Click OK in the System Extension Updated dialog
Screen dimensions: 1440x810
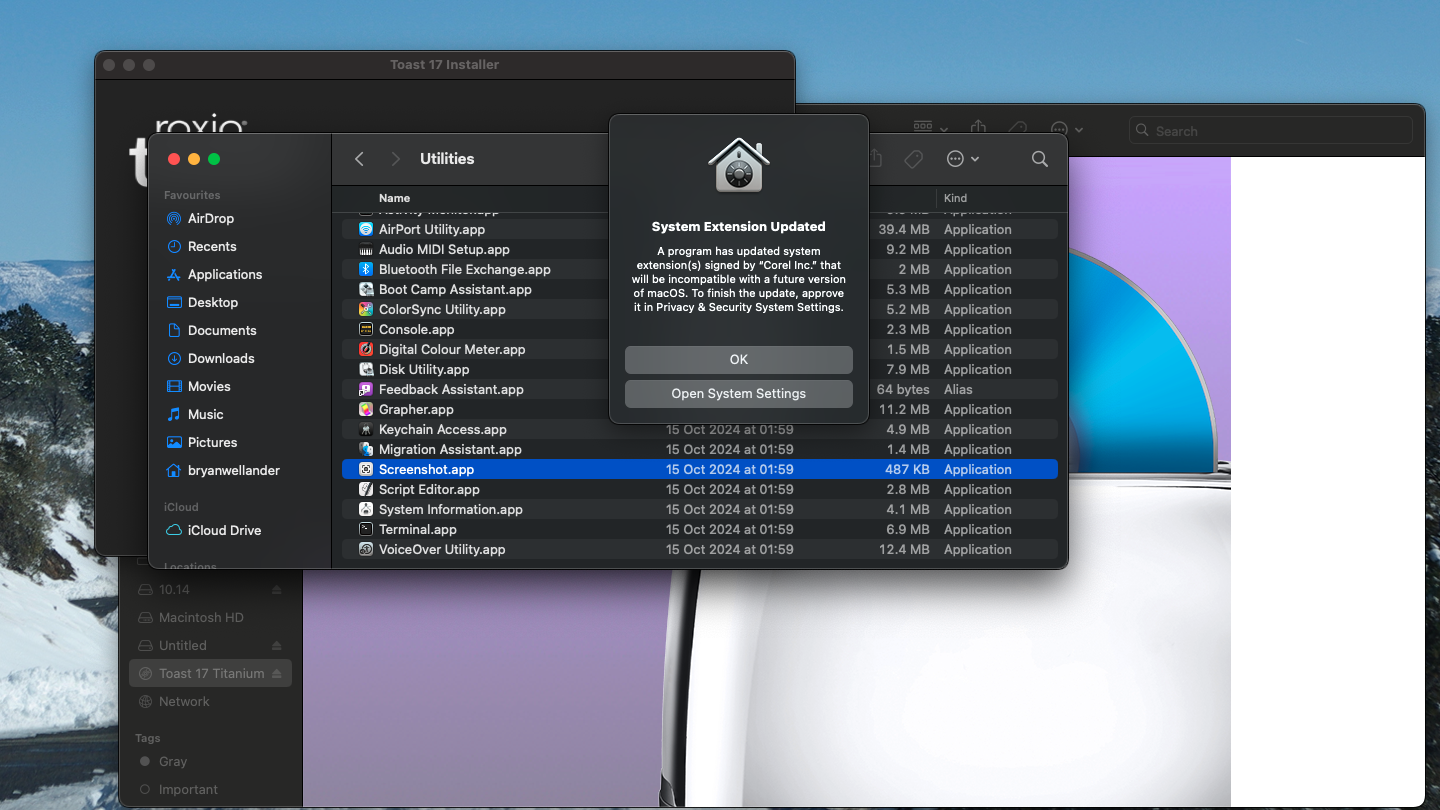click(x=739, y=360)
